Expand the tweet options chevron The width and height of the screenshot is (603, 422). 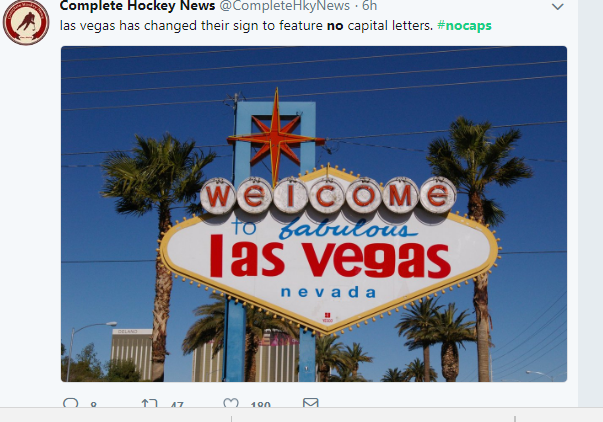pos(558,7)
